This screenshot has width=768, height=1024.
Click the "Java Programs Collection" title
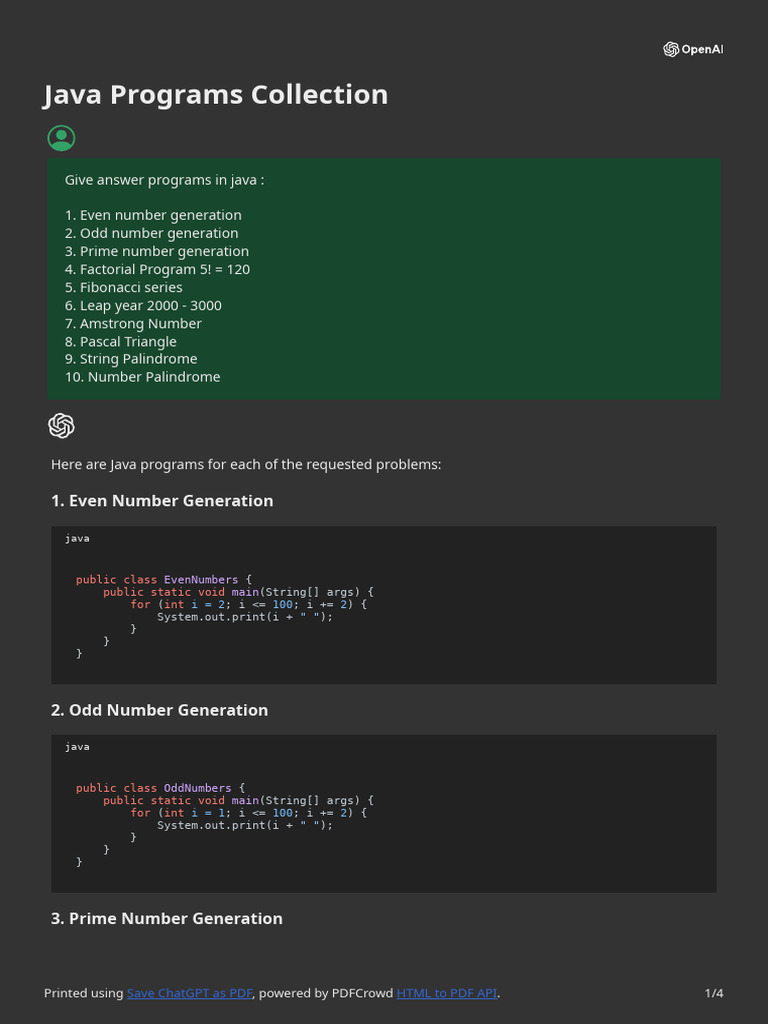pos(216,95)
